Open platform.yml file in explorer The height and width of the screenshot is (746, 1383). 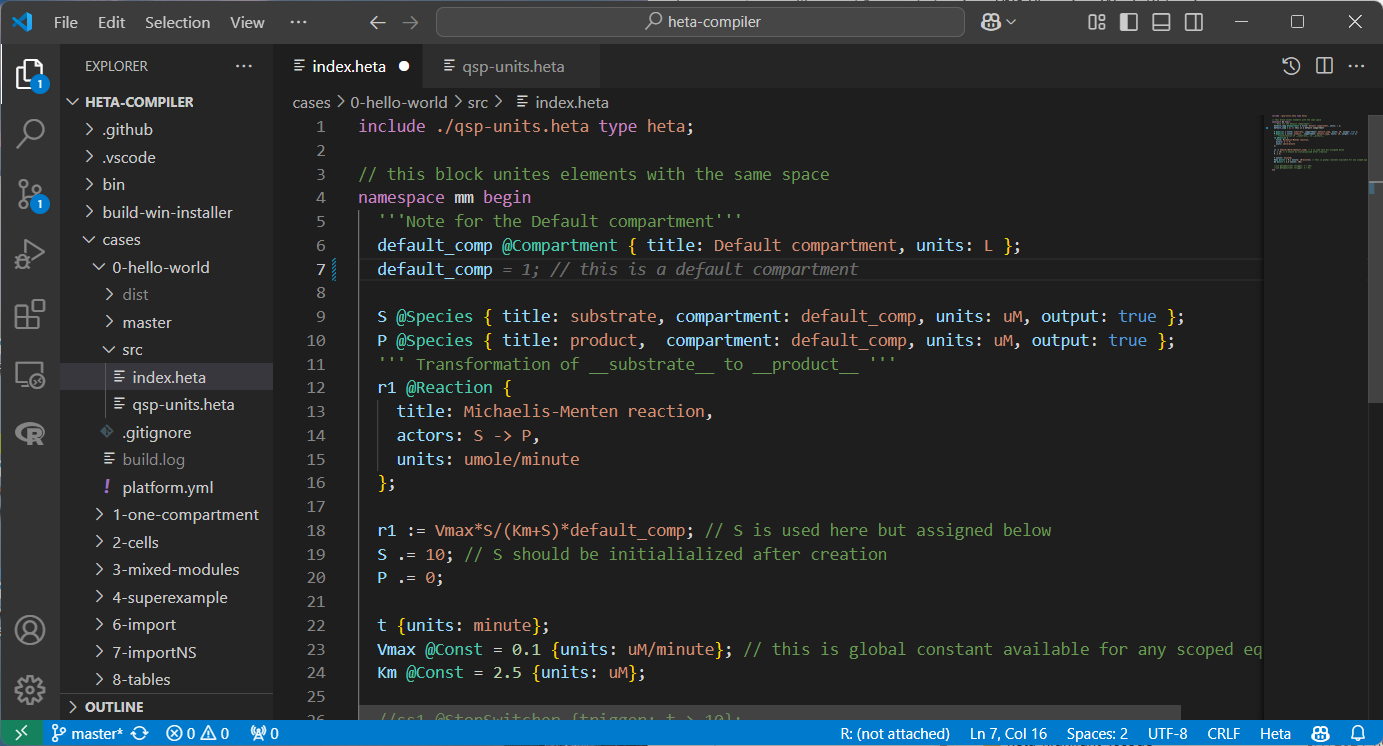pos(166,487)
